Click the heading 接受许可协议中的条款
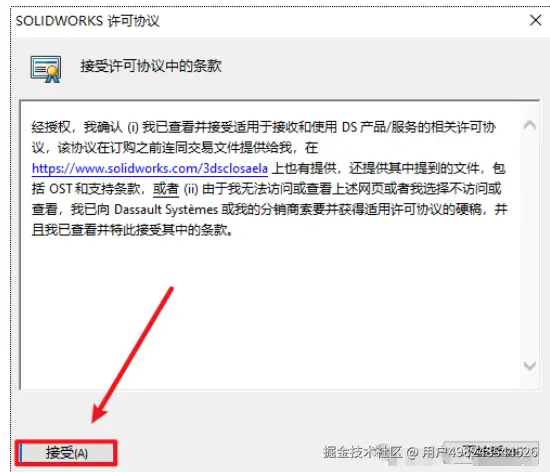 [x=151, y=66]
